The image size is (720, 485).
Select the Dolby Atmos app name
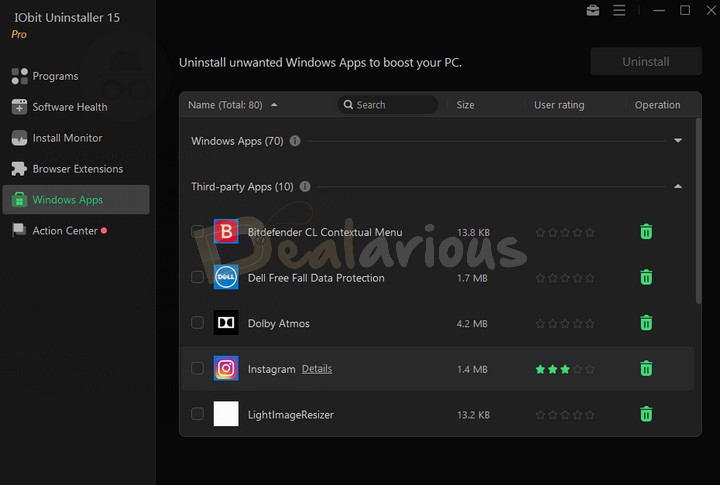[x=279, y=323]
